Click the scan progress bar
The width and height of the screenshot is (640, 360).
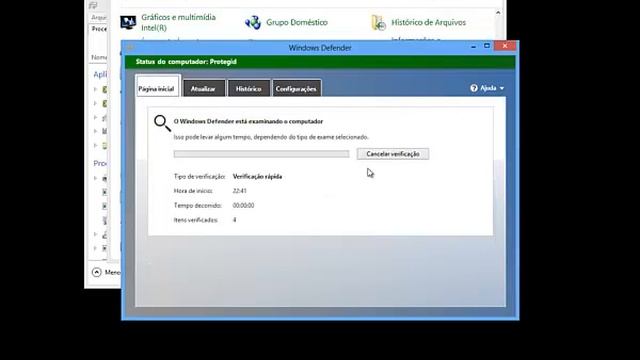(261, 154)
